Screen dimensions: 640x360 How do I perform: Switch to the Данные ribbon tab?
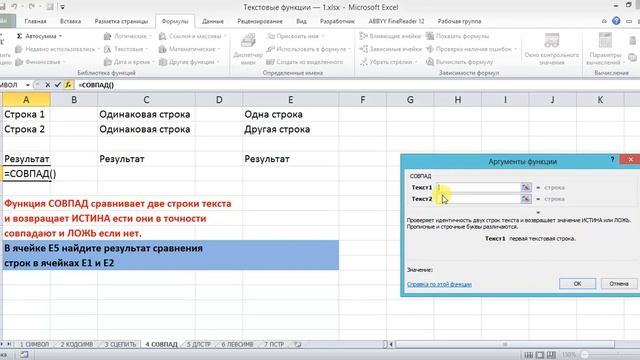click(213, 21)
